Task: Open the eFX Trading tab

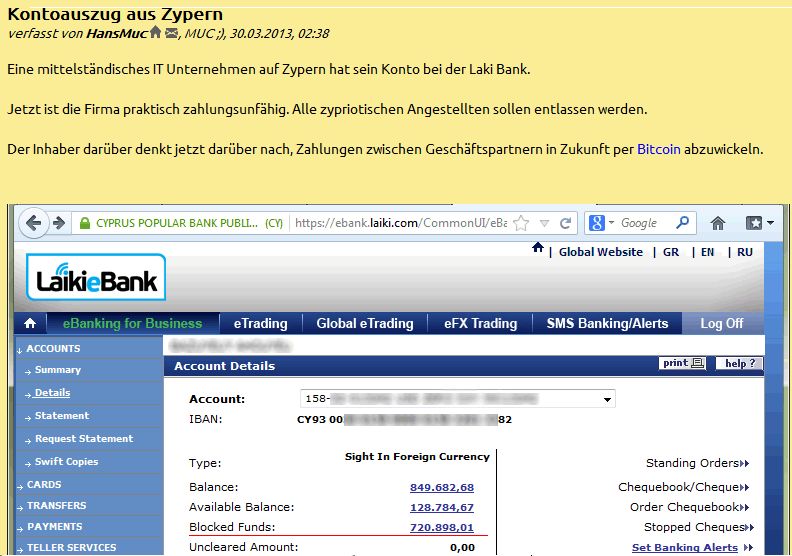Action: [480, 323]
